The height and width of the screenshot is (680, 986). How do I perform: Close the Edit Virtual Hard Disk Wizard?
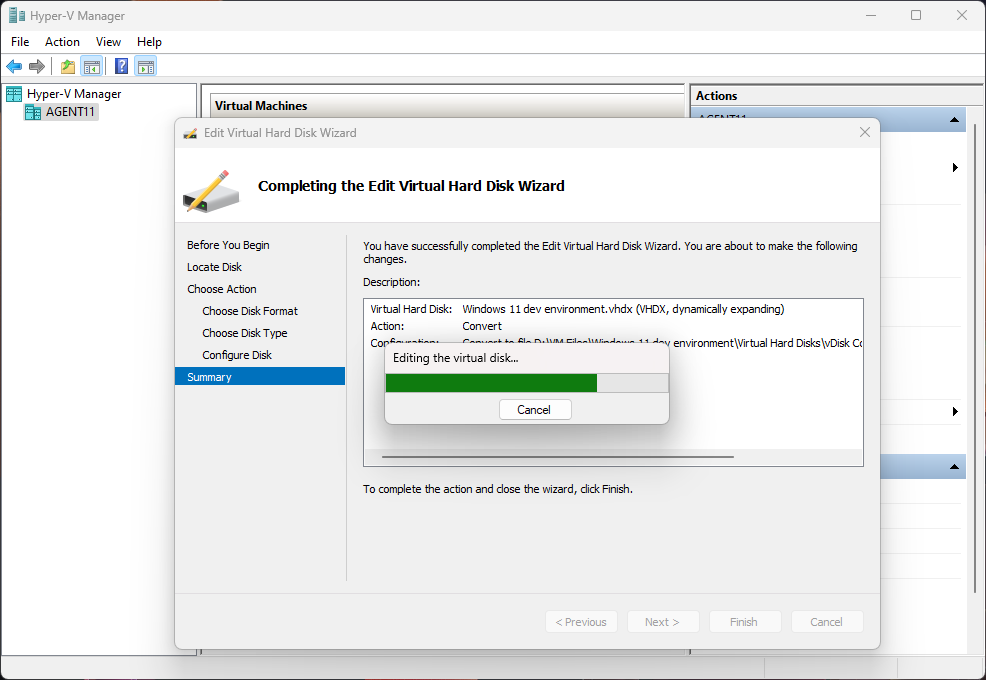[864, 132]
